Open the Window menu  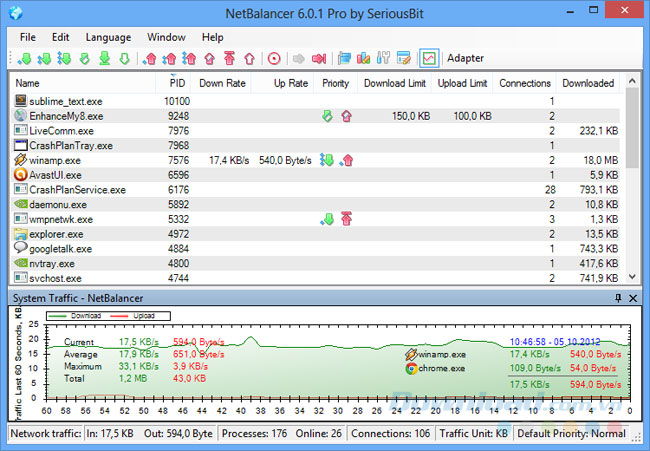coord(166,37)
